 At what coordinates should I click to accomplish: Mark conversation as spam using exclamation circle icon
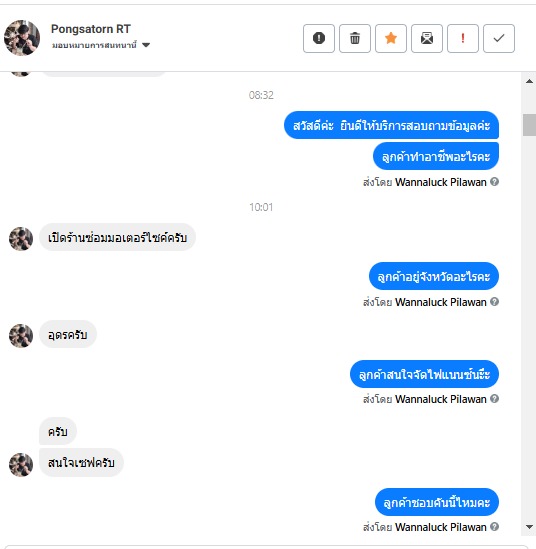[x=319, y=38]
